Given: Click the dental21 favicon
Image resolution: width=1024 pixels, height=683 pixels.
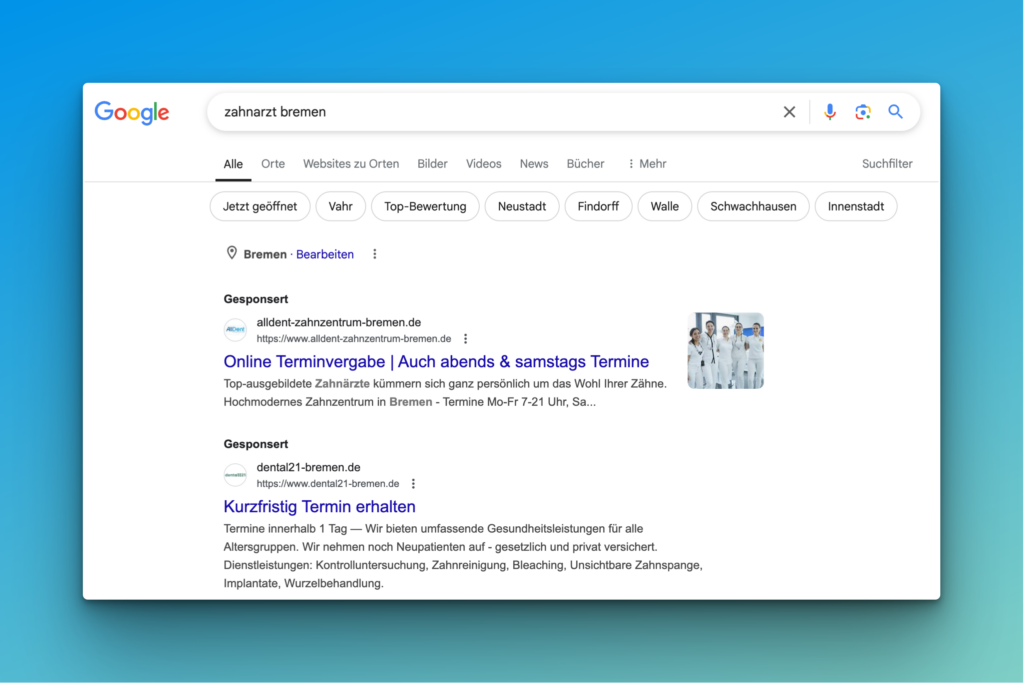Looking at the screenshot, I should 235,475.
